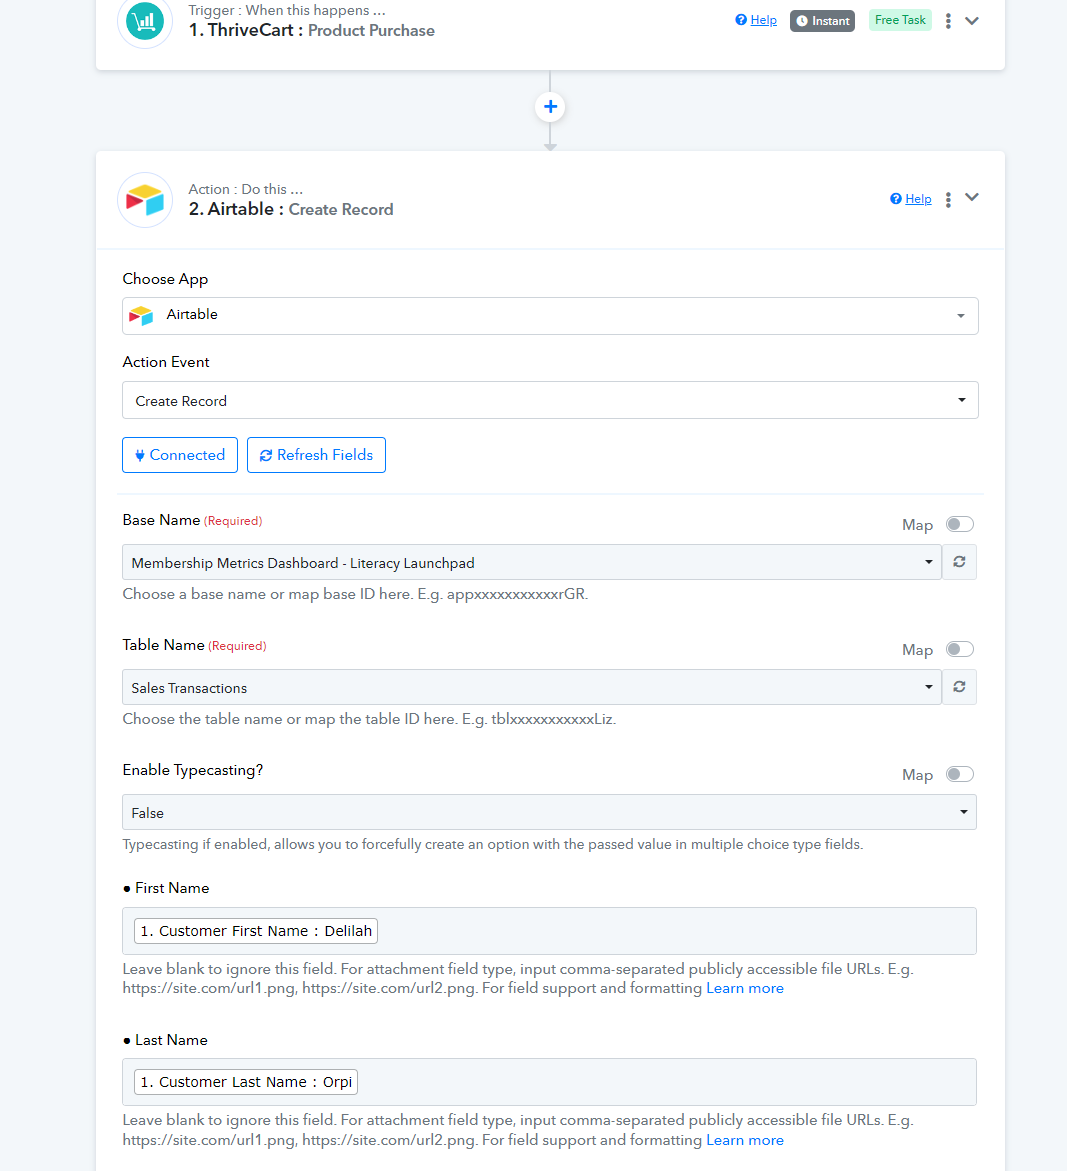Toggle Map switch for Base Name
This screenshot has width=1067, height=1171.
pyautogui.click(x=959, y=524)
